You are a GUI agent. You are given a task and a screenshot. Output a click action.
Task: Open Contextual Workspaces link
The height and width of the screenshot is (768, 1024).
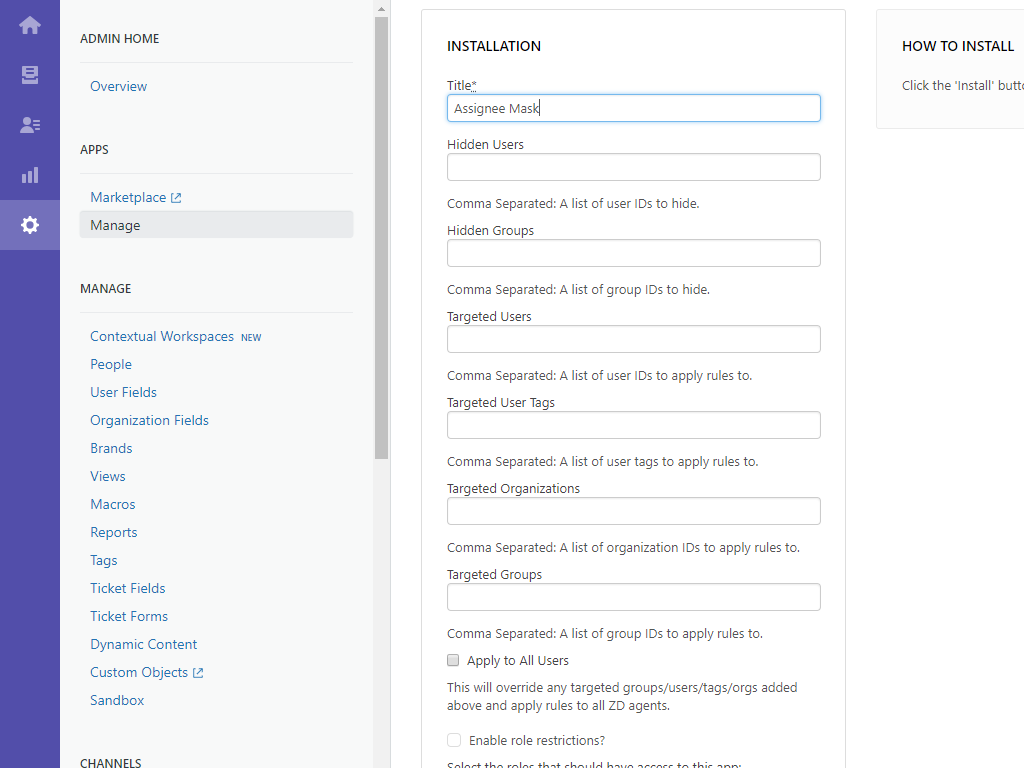coord(162,337)
